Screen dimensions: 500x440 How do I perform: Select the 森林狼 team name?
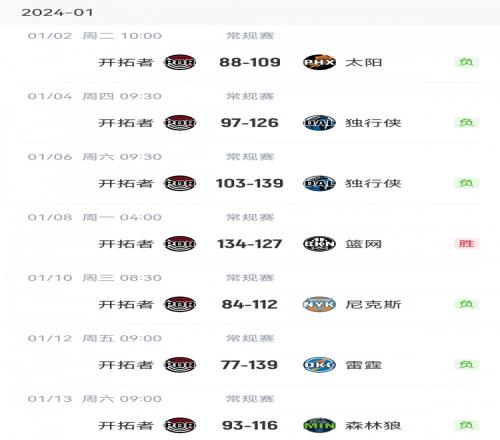pos(373,425)
